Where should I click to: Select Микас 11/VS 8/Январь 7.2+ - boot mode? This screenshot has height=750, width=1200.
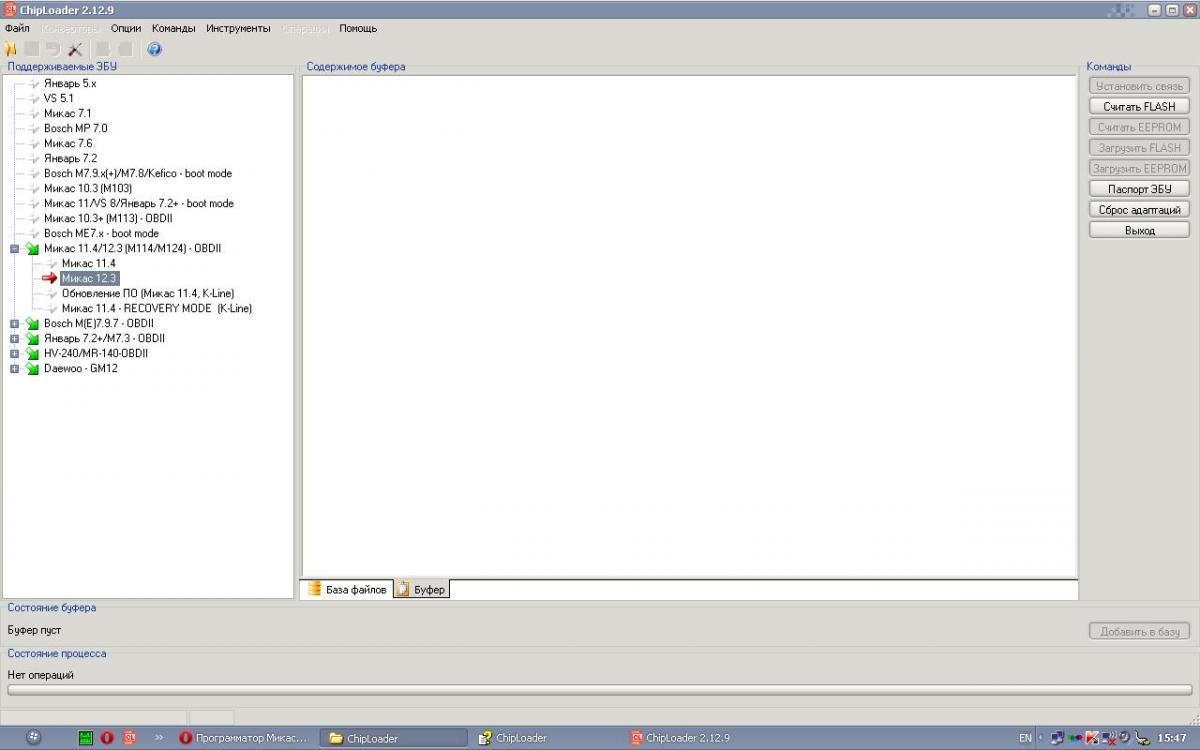[x=139, y=203]
